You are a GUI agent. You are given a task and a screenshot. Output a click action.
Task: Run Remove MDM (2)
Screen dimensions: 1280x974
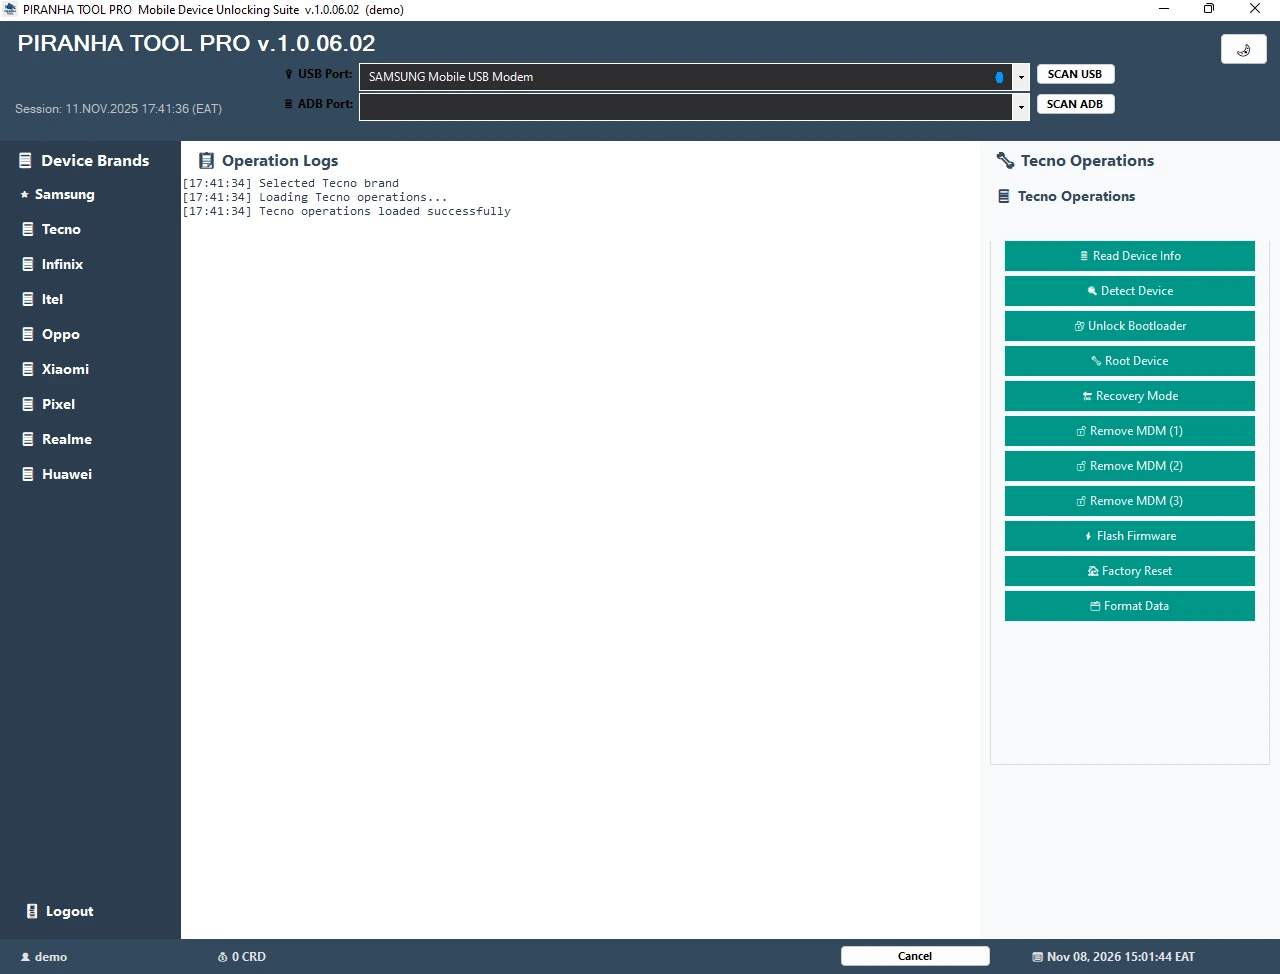pyautogui.click(x=1130, y=466)
